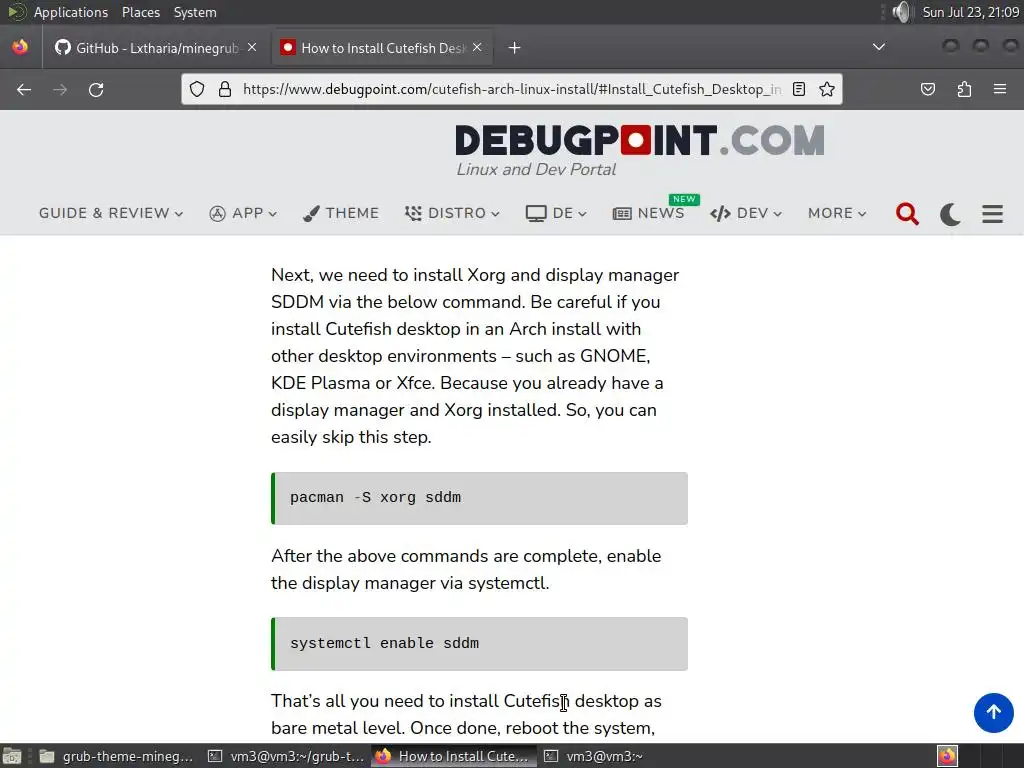1024x768 pixels.
Task: Close the How to Install Cutefish tab
Action: coord(477,47)
